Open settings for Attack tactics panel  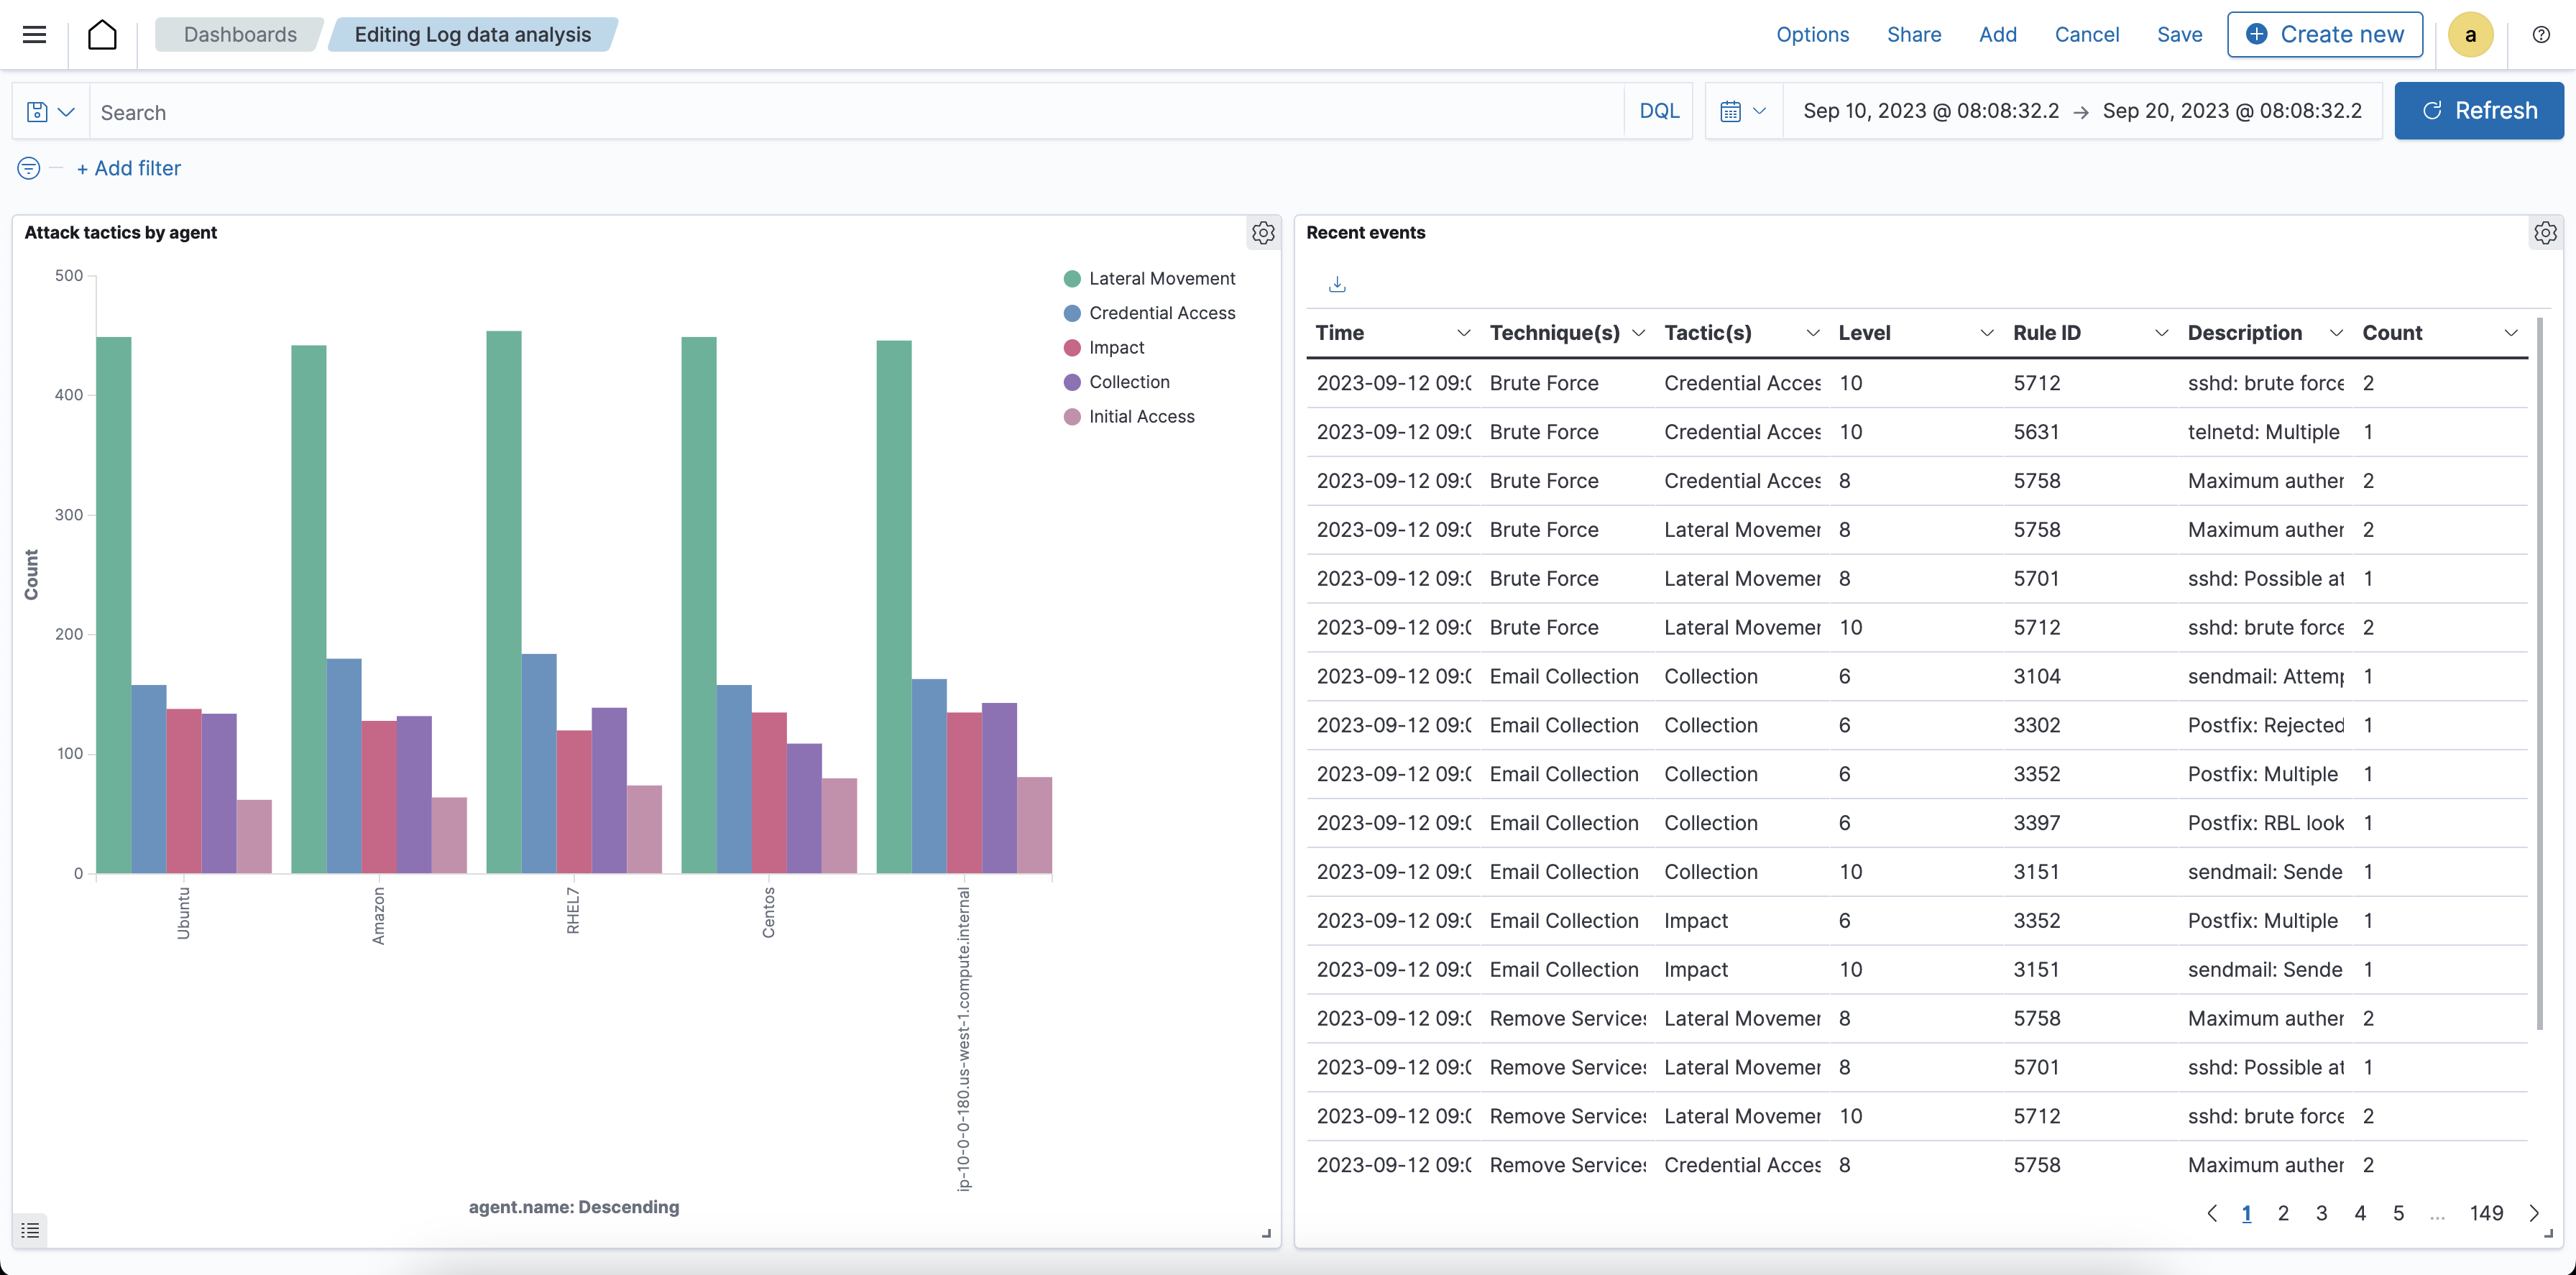point(1263,232)
